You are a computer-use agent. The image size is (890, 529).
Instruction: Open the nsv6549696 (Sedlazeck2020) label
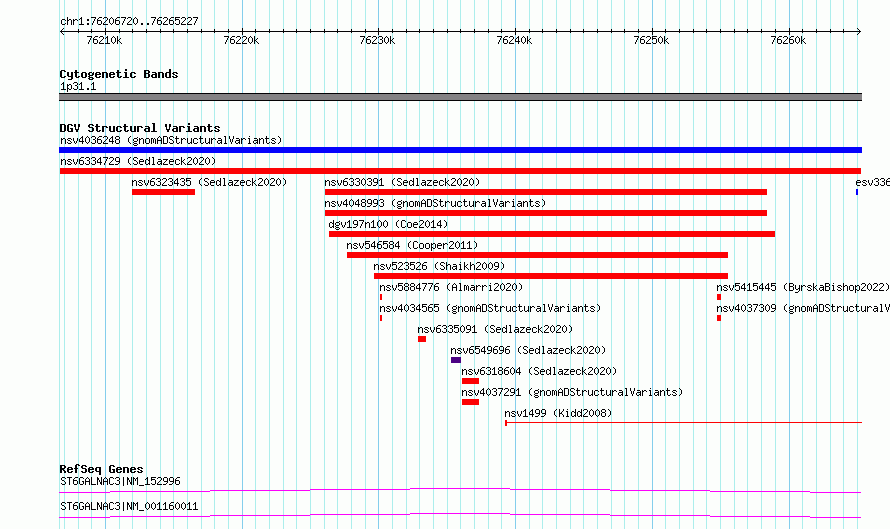(x=528, y=350)
